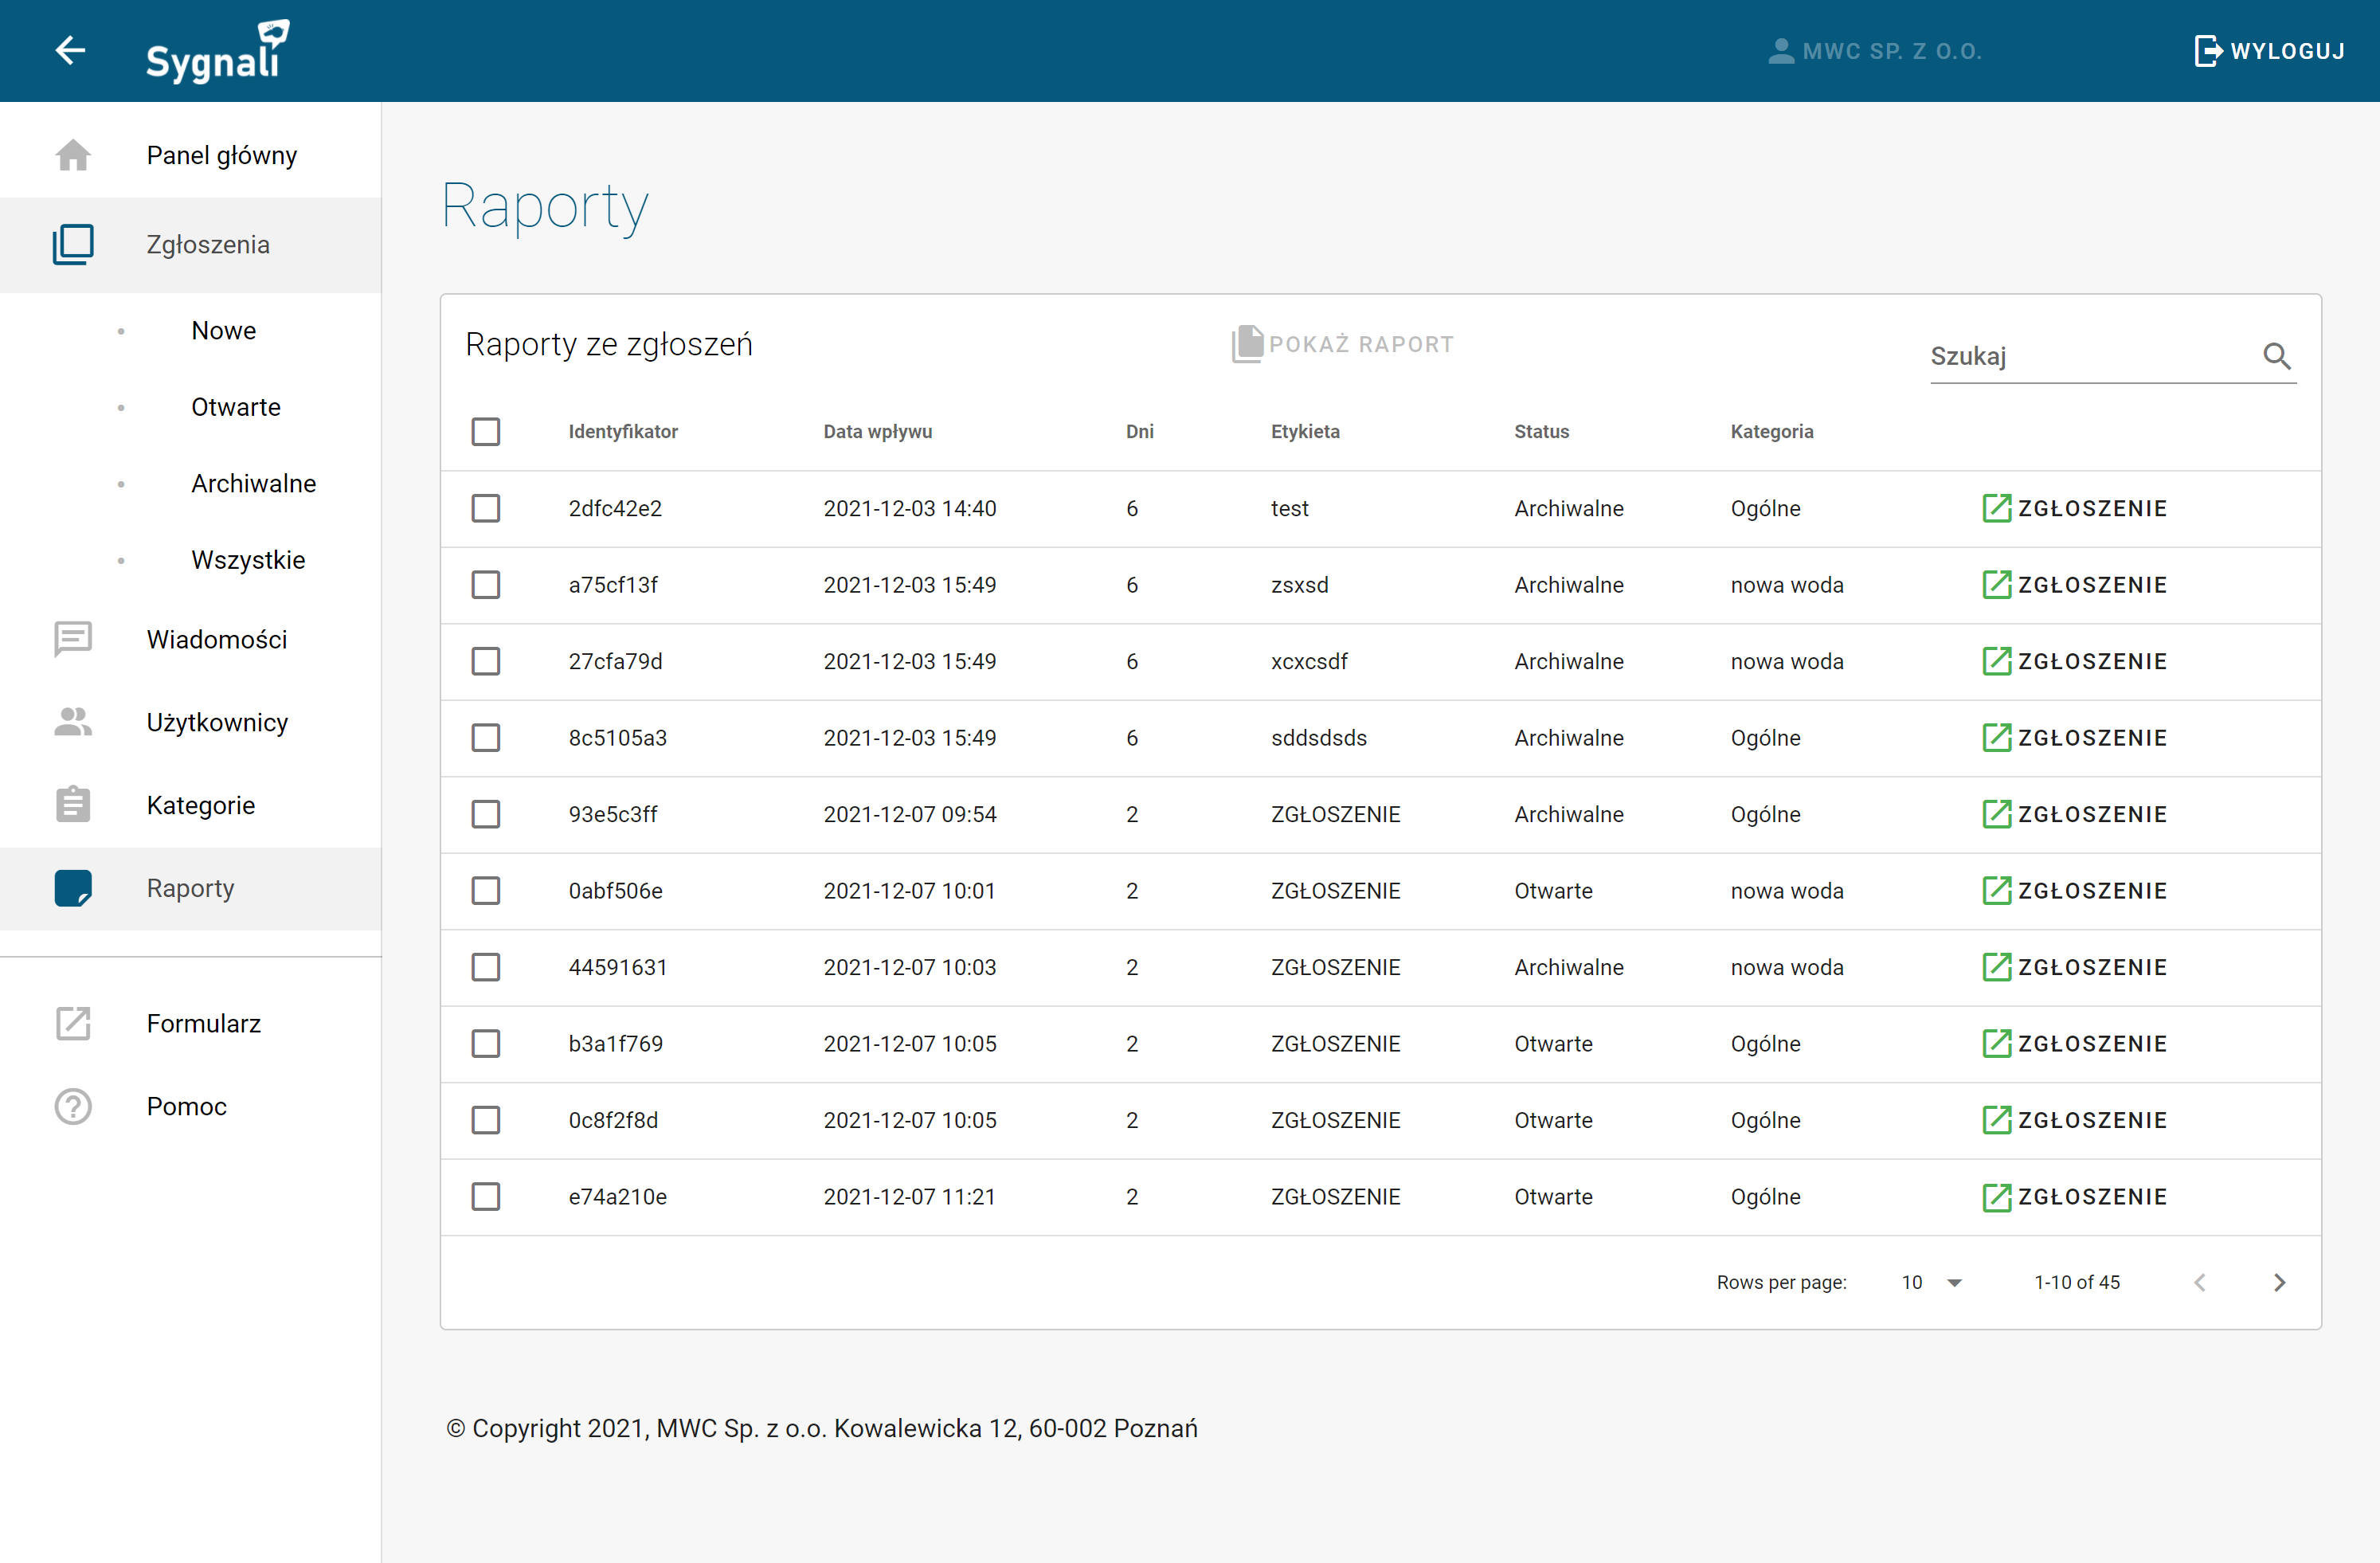Screen dimensions: 2380x1563
Task: Focus the Szukaj search field
Action: (2090, 356)
